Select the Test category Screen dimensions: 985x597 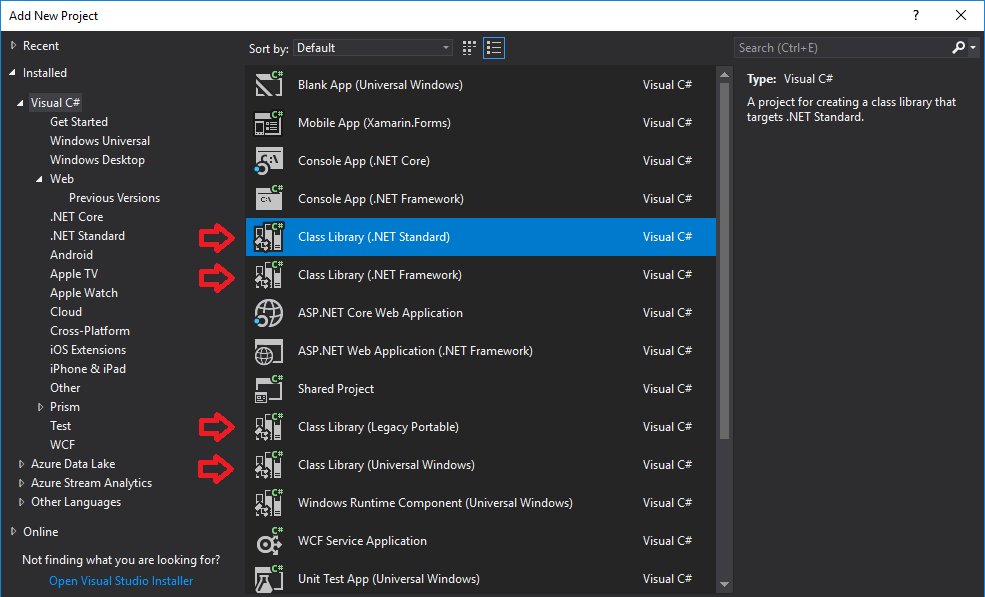(x=60, y=425)
